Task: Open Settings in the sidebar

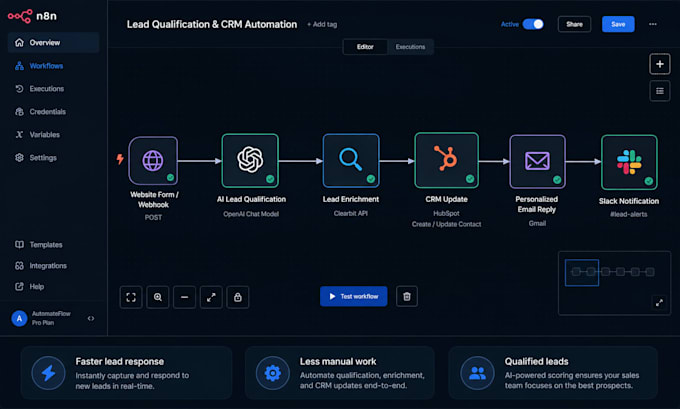Action: coord(36,158)
